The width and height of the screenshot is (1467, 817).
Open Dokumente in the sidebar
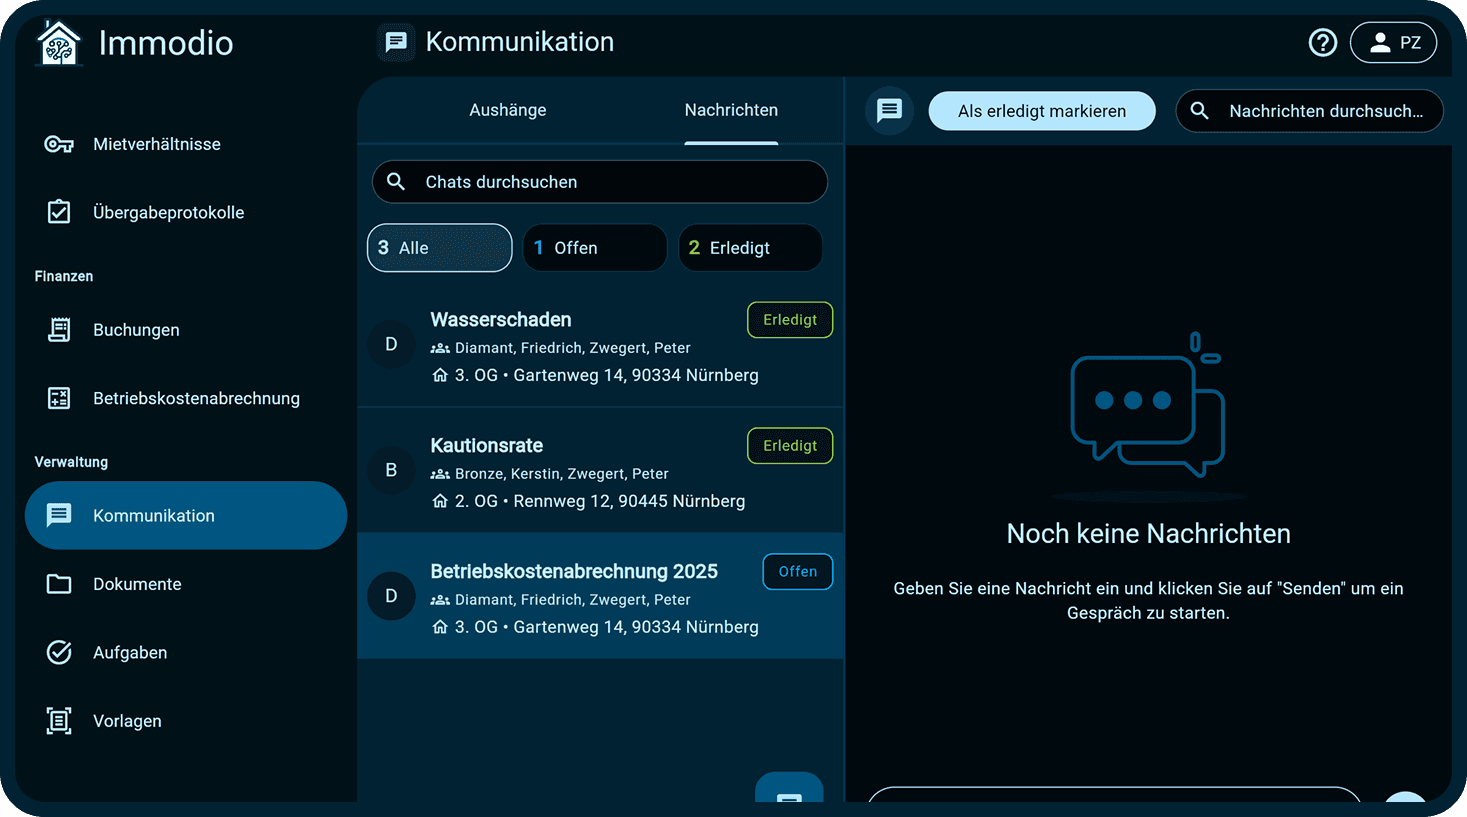(186, 584)
